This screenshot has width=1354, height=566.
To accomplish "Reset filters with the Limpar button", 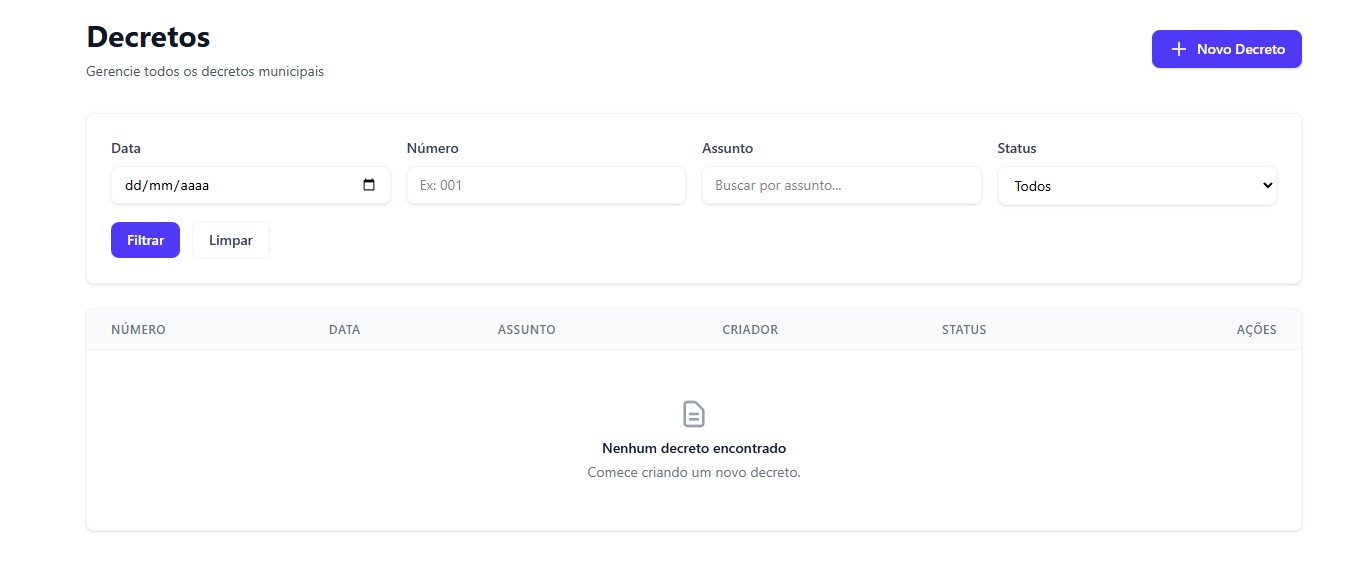I will [231, 240].
